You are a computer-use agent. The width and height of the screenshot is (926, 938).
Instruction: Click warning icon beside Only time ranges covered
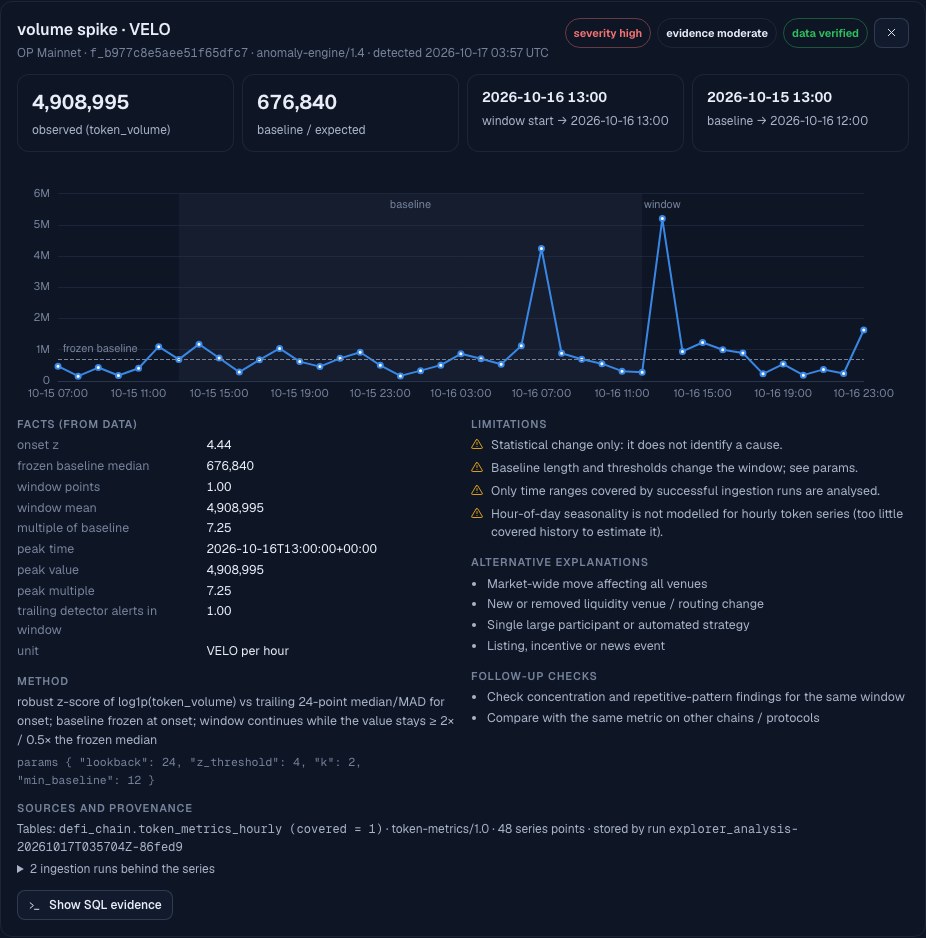point(477,491)
